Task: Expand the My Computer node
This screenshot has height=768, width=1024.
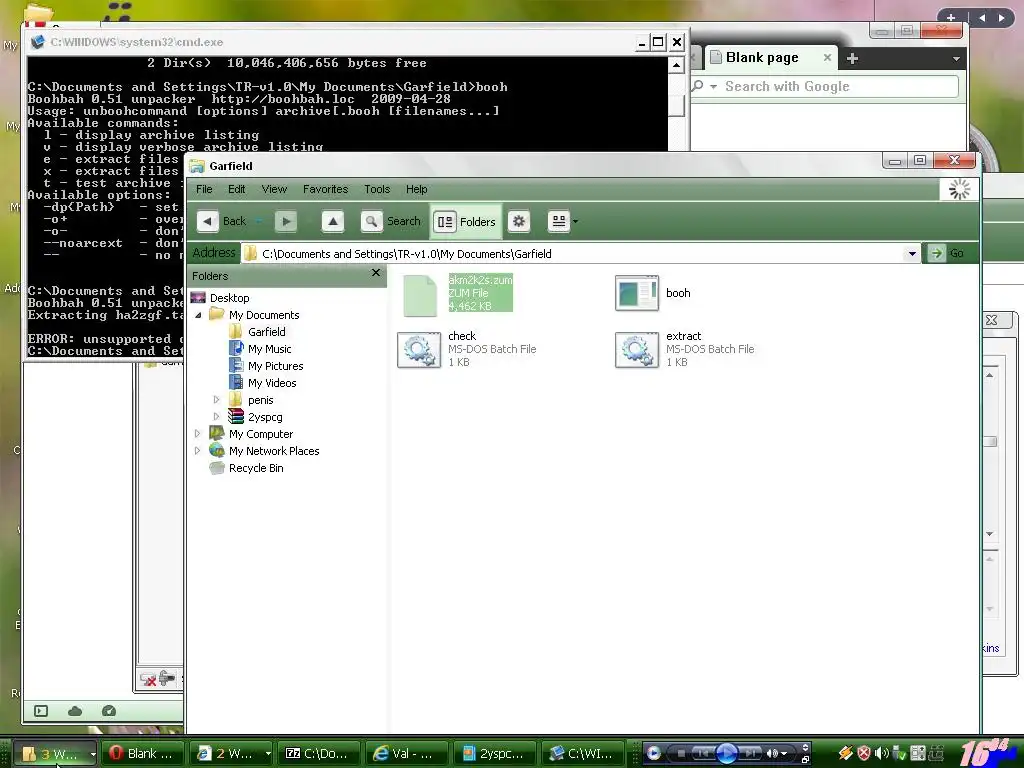Action: (198, 434)
